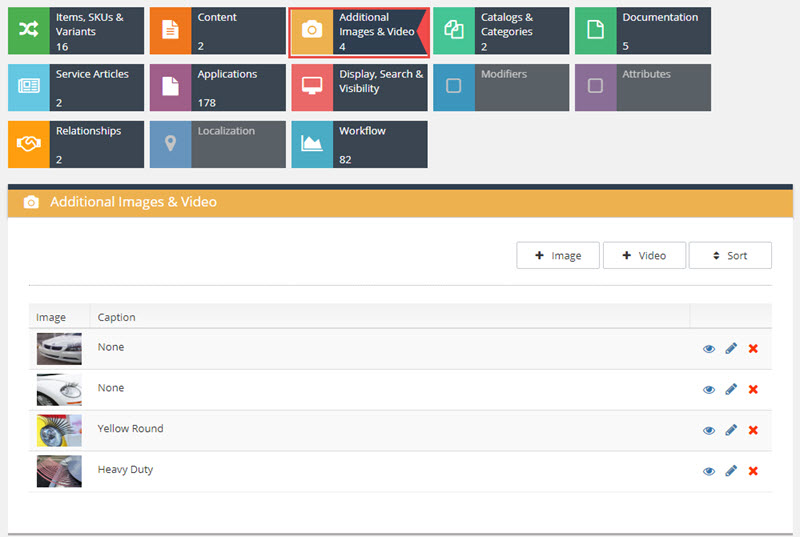Edit the second None-caption row with pencil

coord(731,389)
